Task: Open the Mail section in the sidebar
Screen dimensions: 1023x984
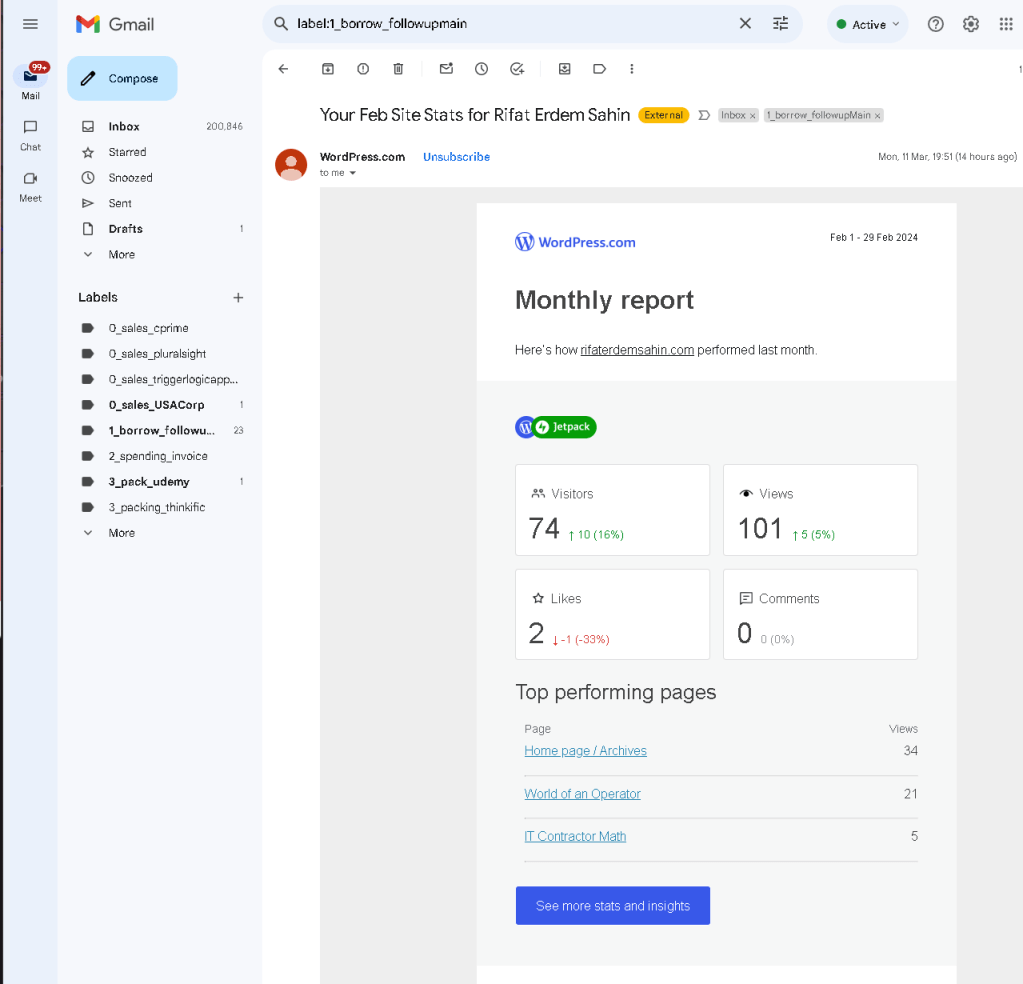Action: click(x=30, y=82)
